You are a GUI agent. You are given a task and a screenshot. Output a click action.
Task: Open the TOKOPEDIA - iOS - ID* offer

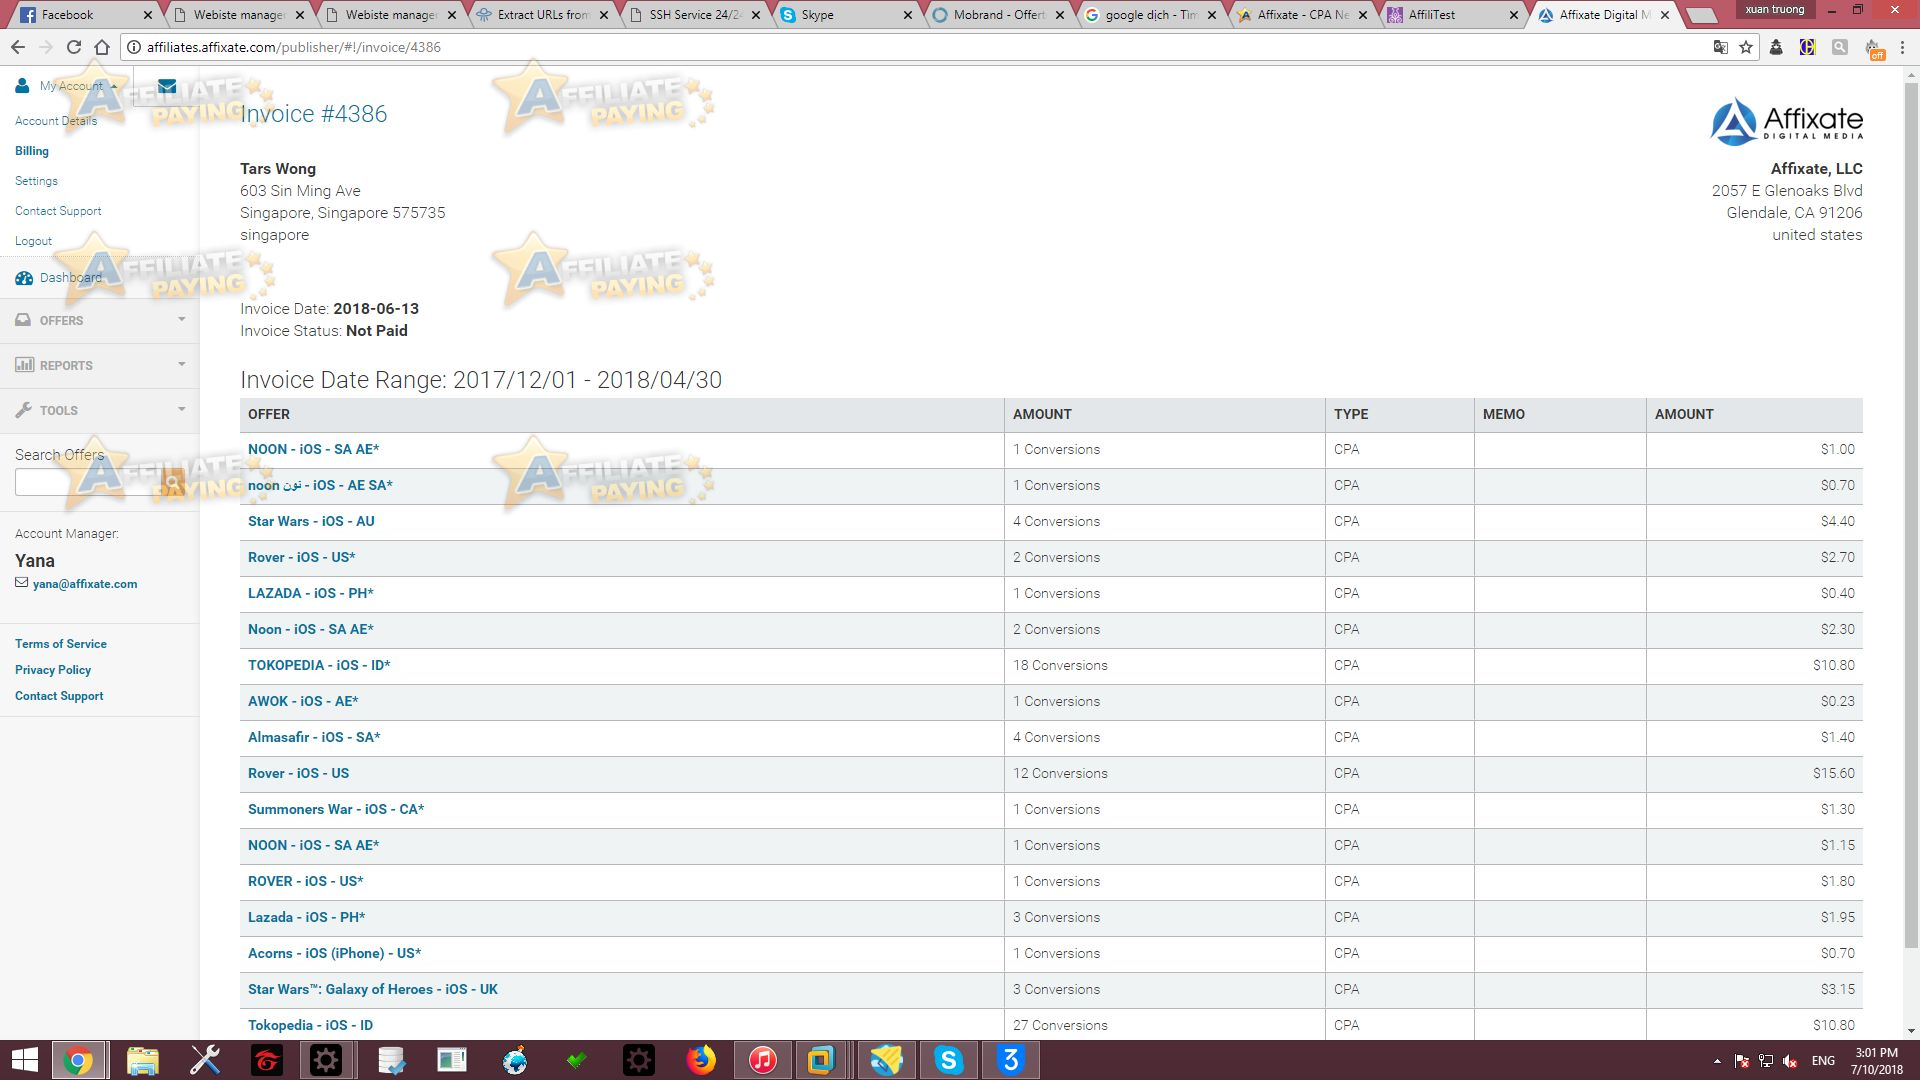pos(319,665)
